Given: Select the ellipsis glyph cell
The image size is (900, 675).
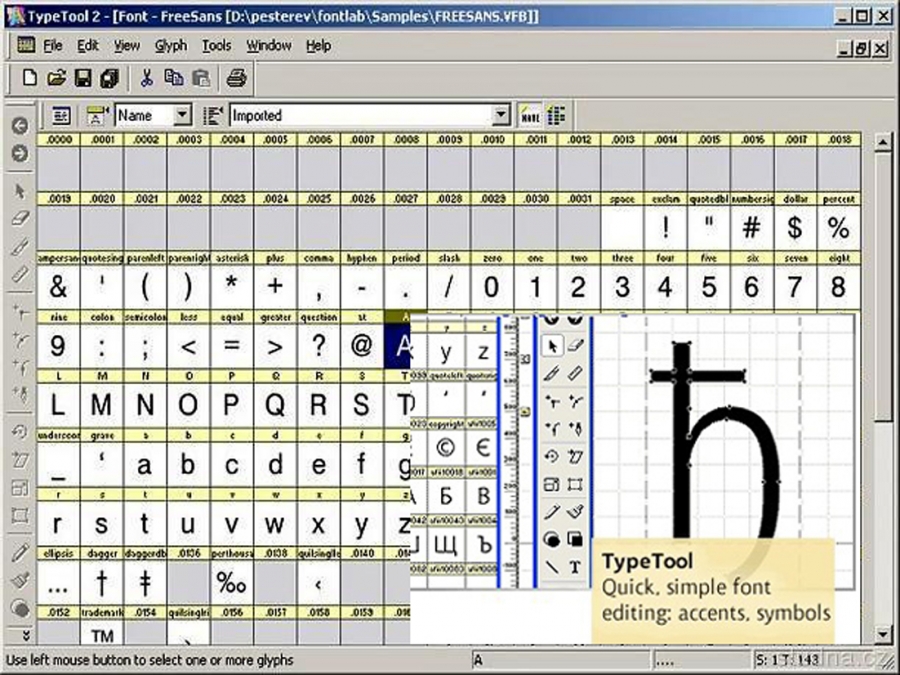Looking at the screenshot, I should click(58, 583).
